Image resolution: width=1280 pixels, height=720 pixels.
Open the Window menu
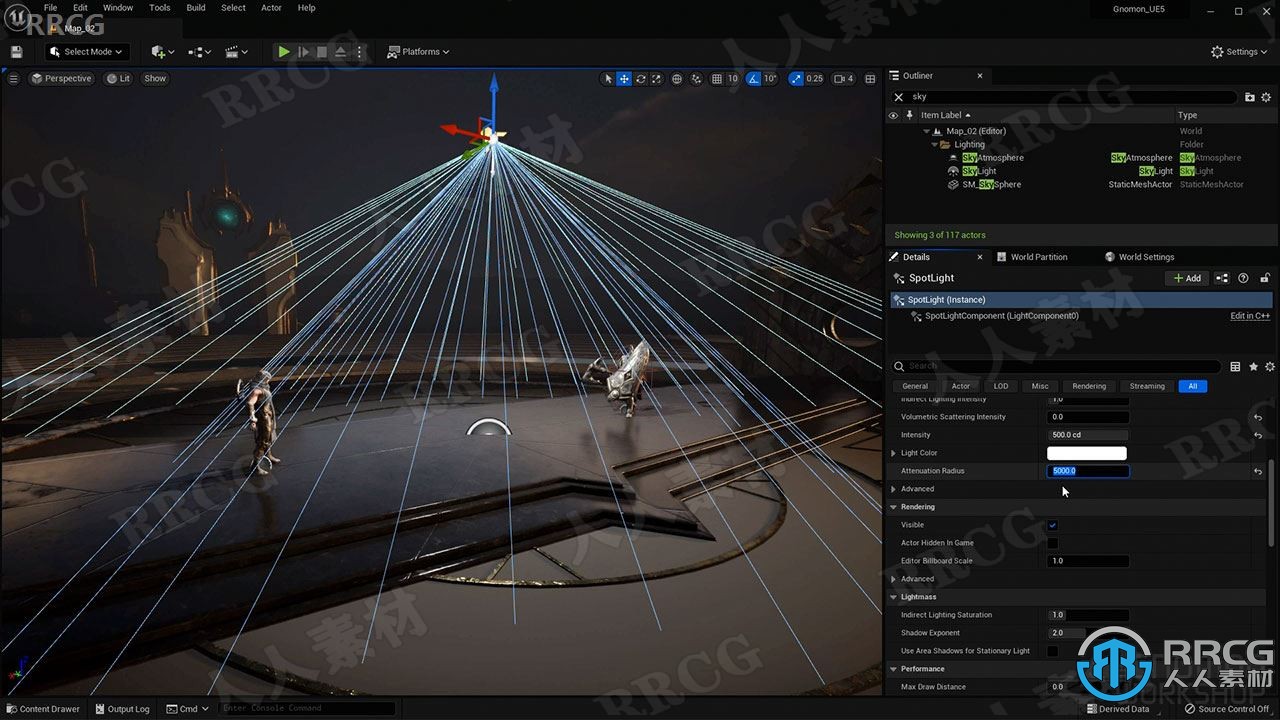pyautogui.click(x=118, y=8)
